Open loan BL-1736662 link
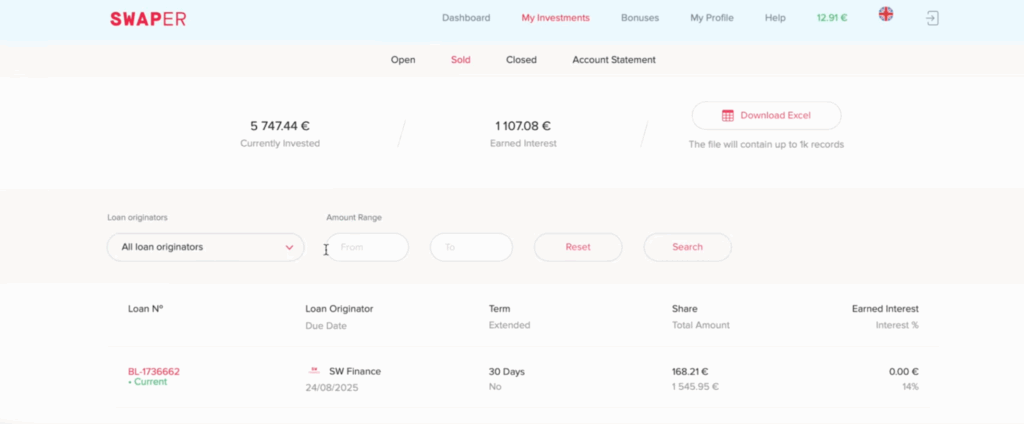Viewport: 1024px width, 424px height. 154,371
